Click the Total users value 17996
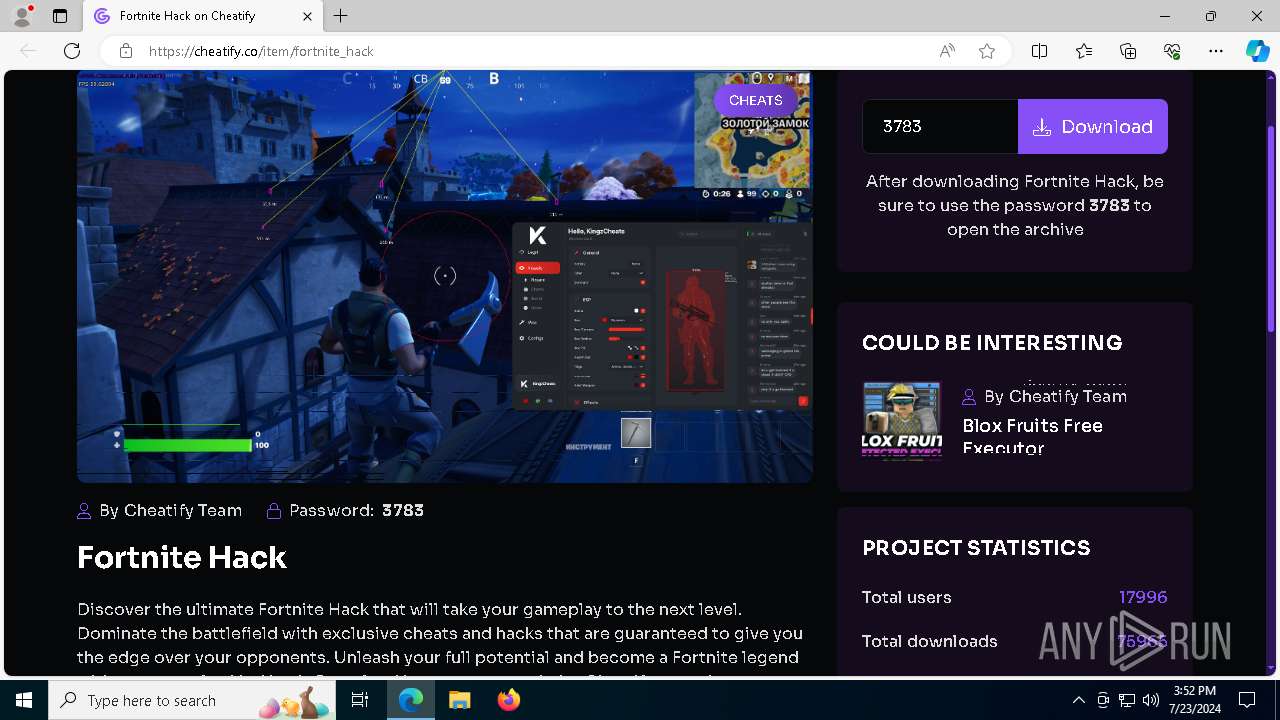Screen dimensions: 1280x720 click(x=1143, y=597)
